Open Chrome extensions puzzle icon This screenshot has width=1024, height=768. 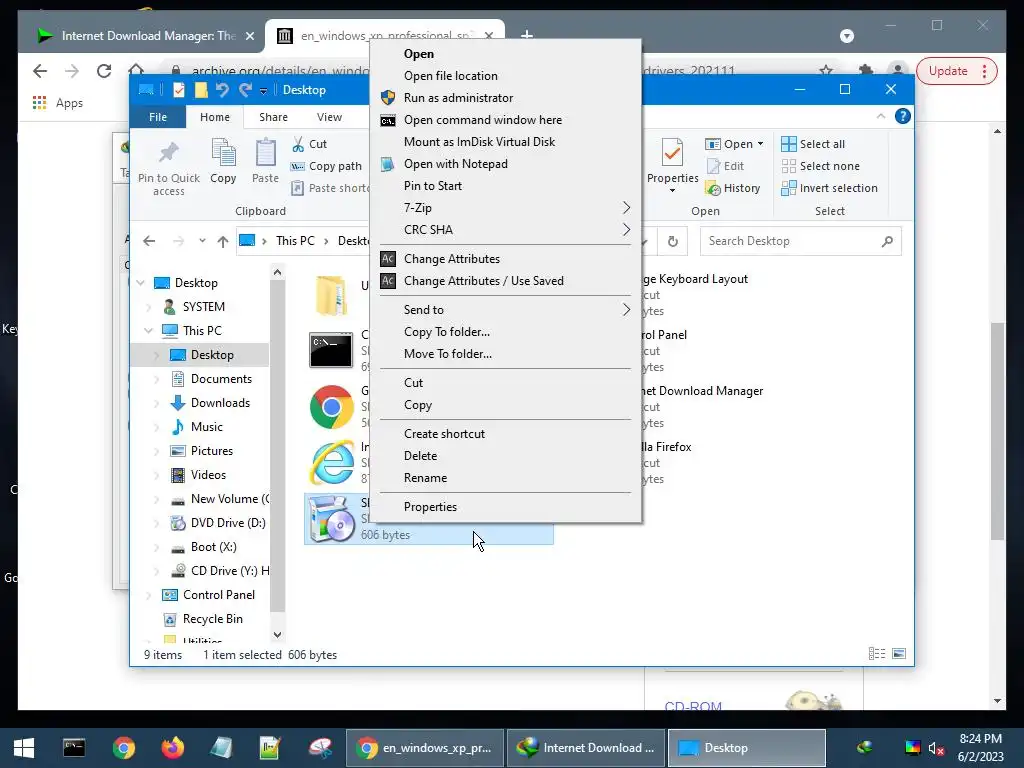click(866, 71)
